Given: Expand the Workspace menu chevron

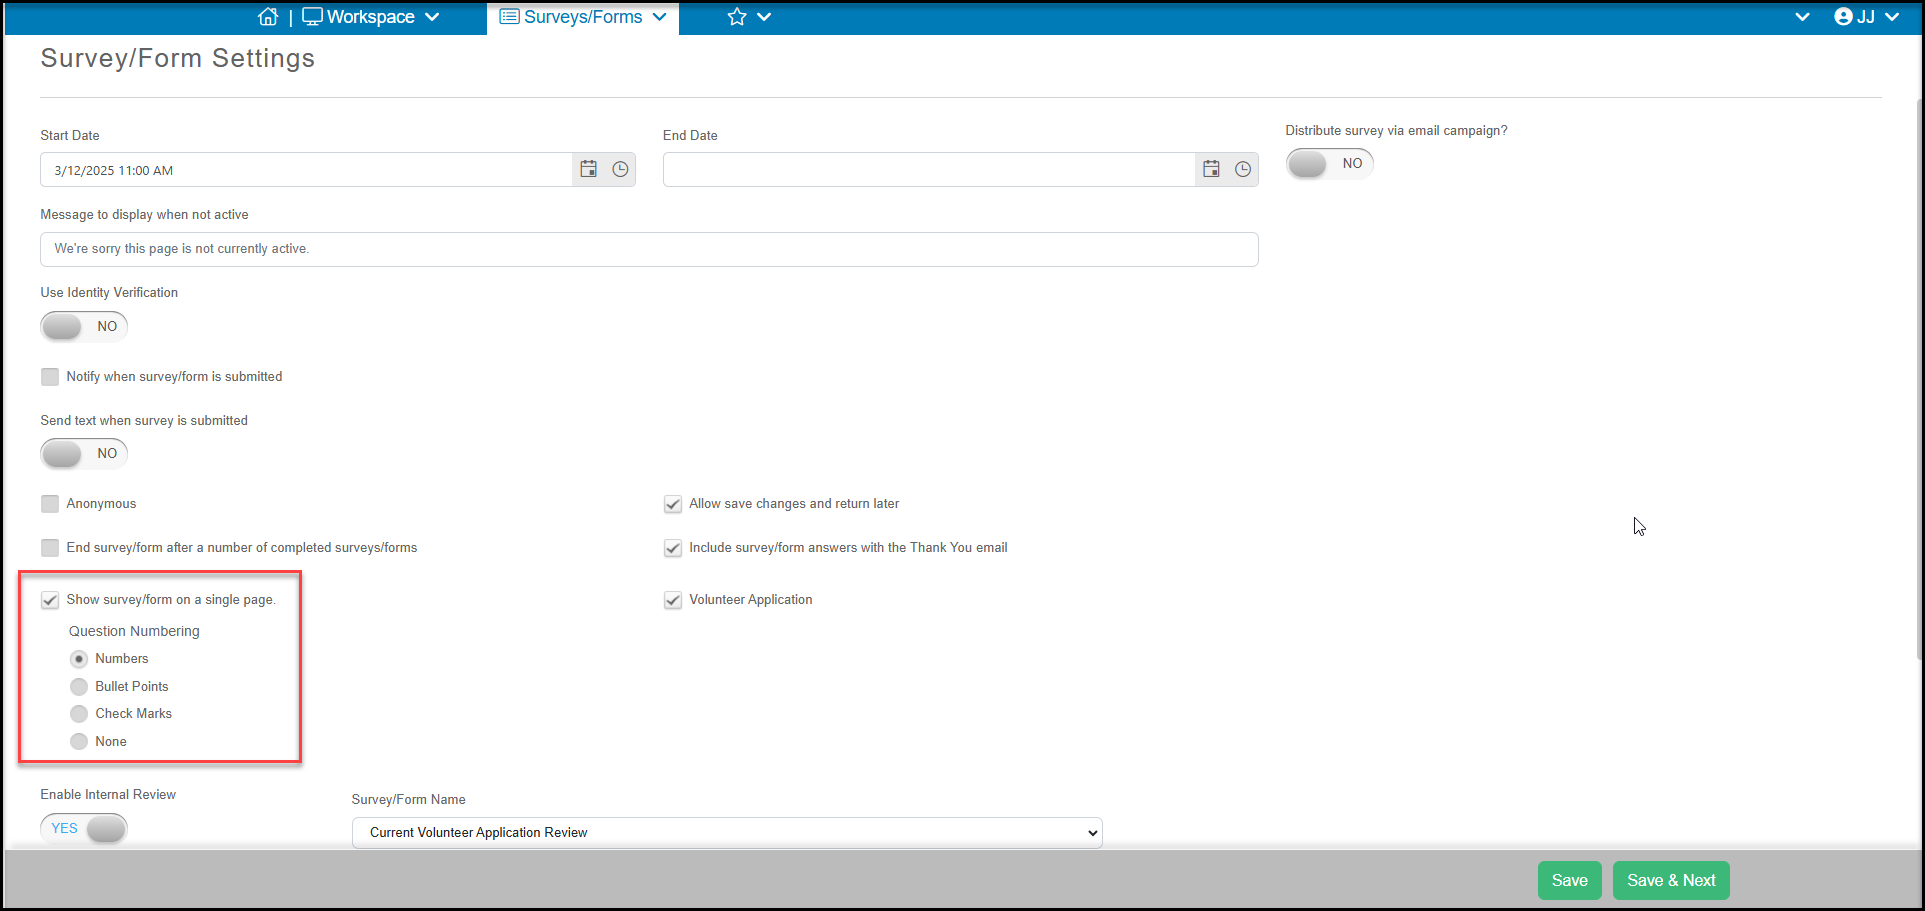Looking at the screenshot, I should click(x=432, y=17).
